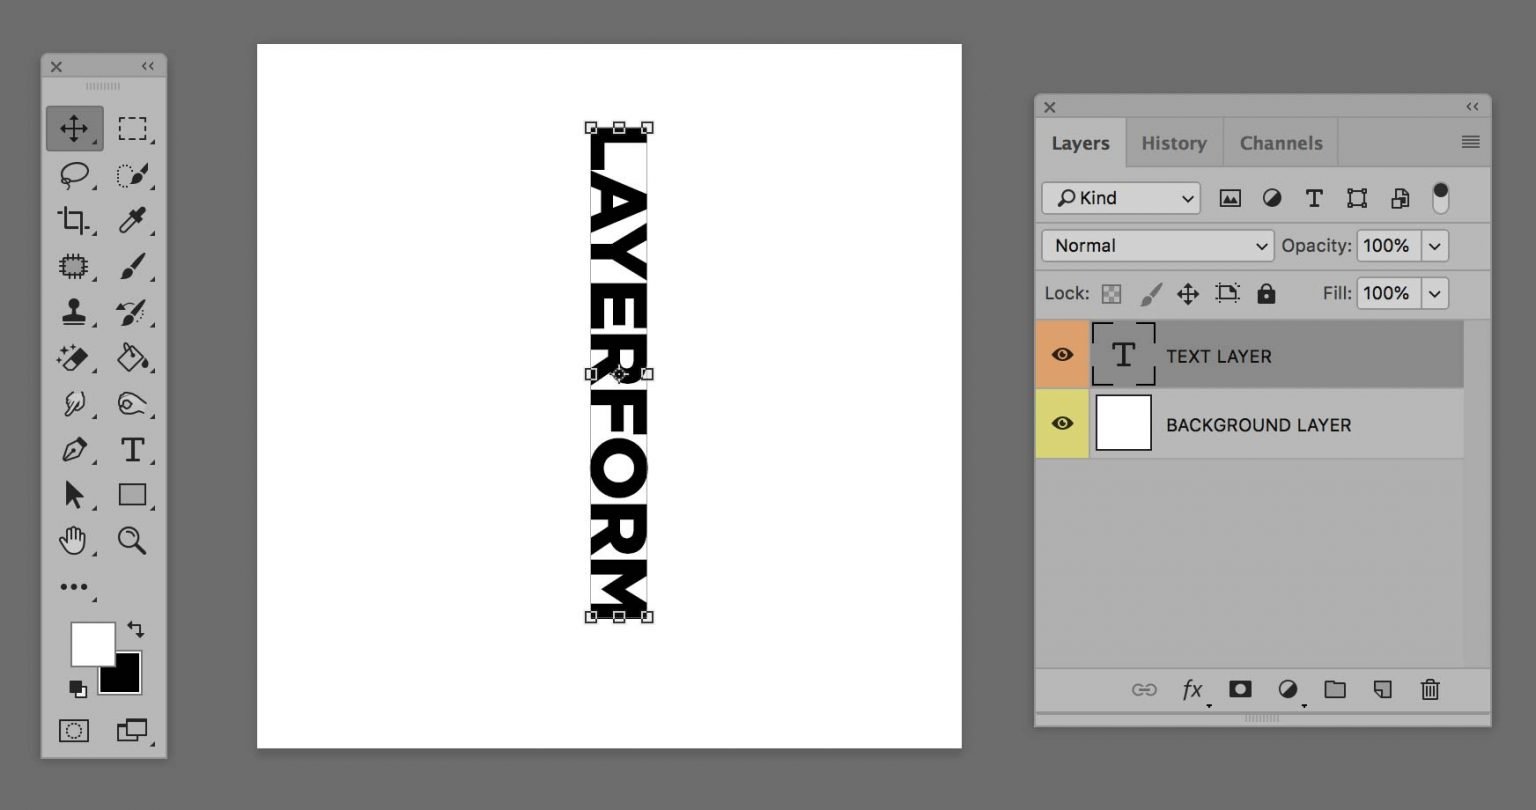Open the Normal blend mode dropdown

point(1156,245)
